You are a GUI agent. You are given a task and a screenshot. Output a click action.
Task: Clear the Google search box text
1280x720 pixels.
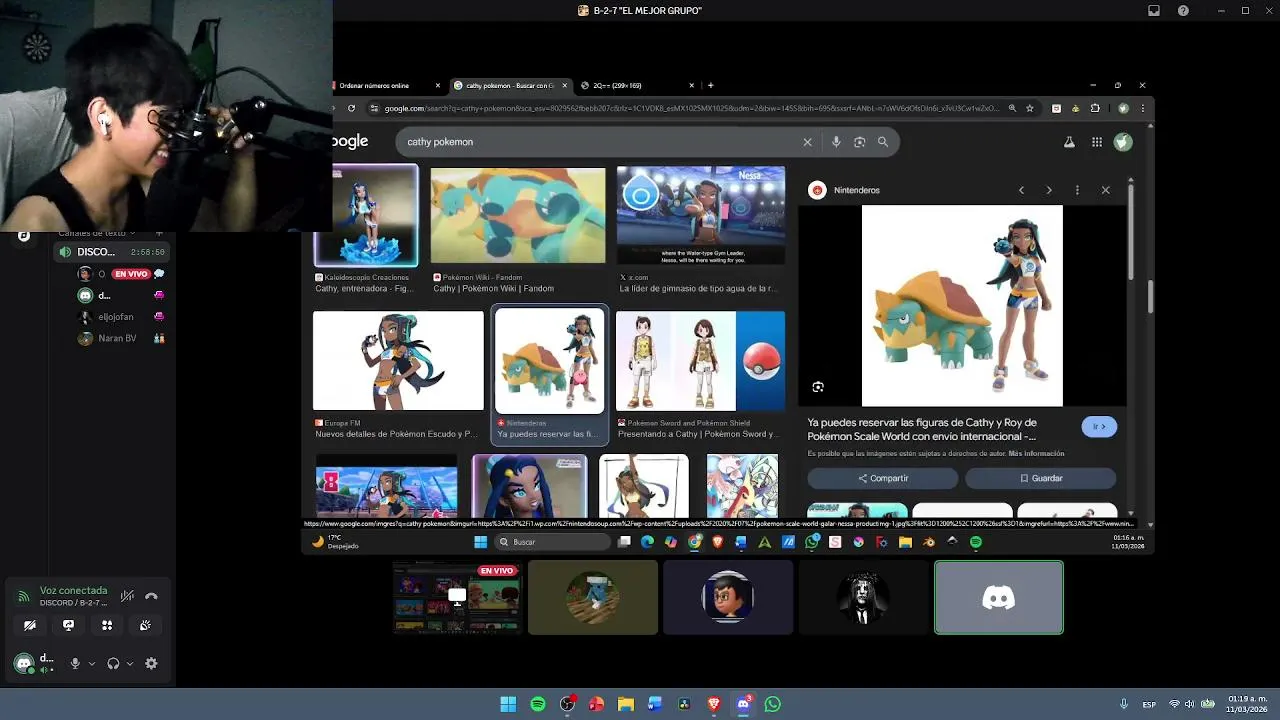click(x=807, y=142)
